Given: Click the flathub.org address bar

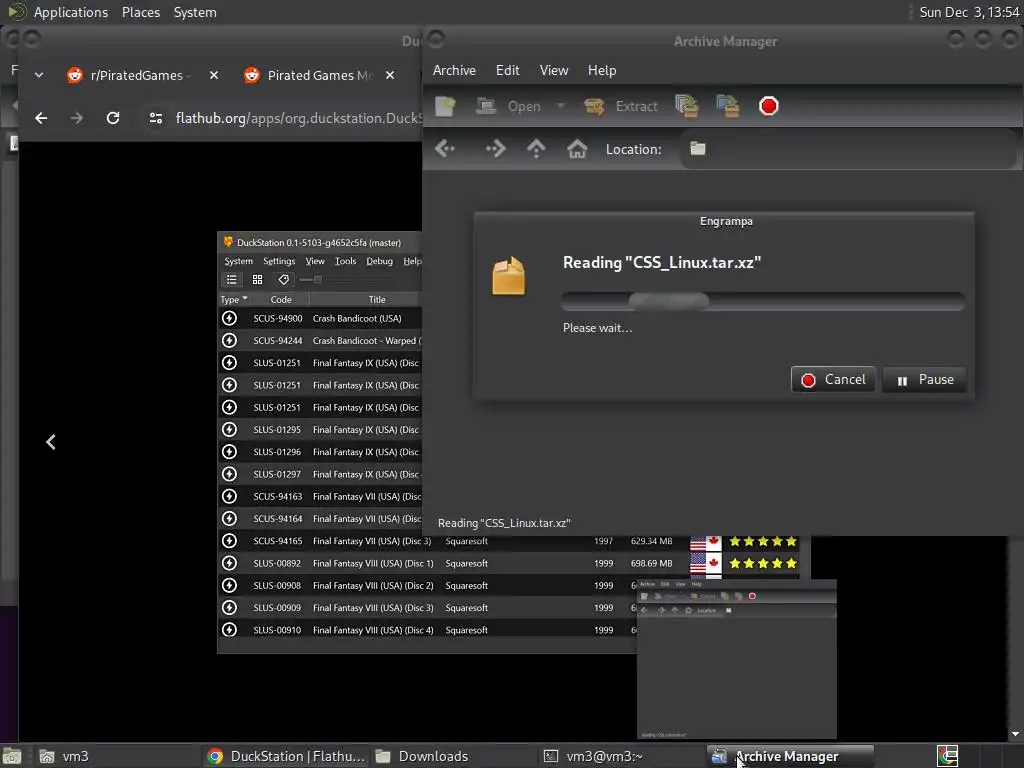Looking at the screenshot, I should [x=298, y=118].
